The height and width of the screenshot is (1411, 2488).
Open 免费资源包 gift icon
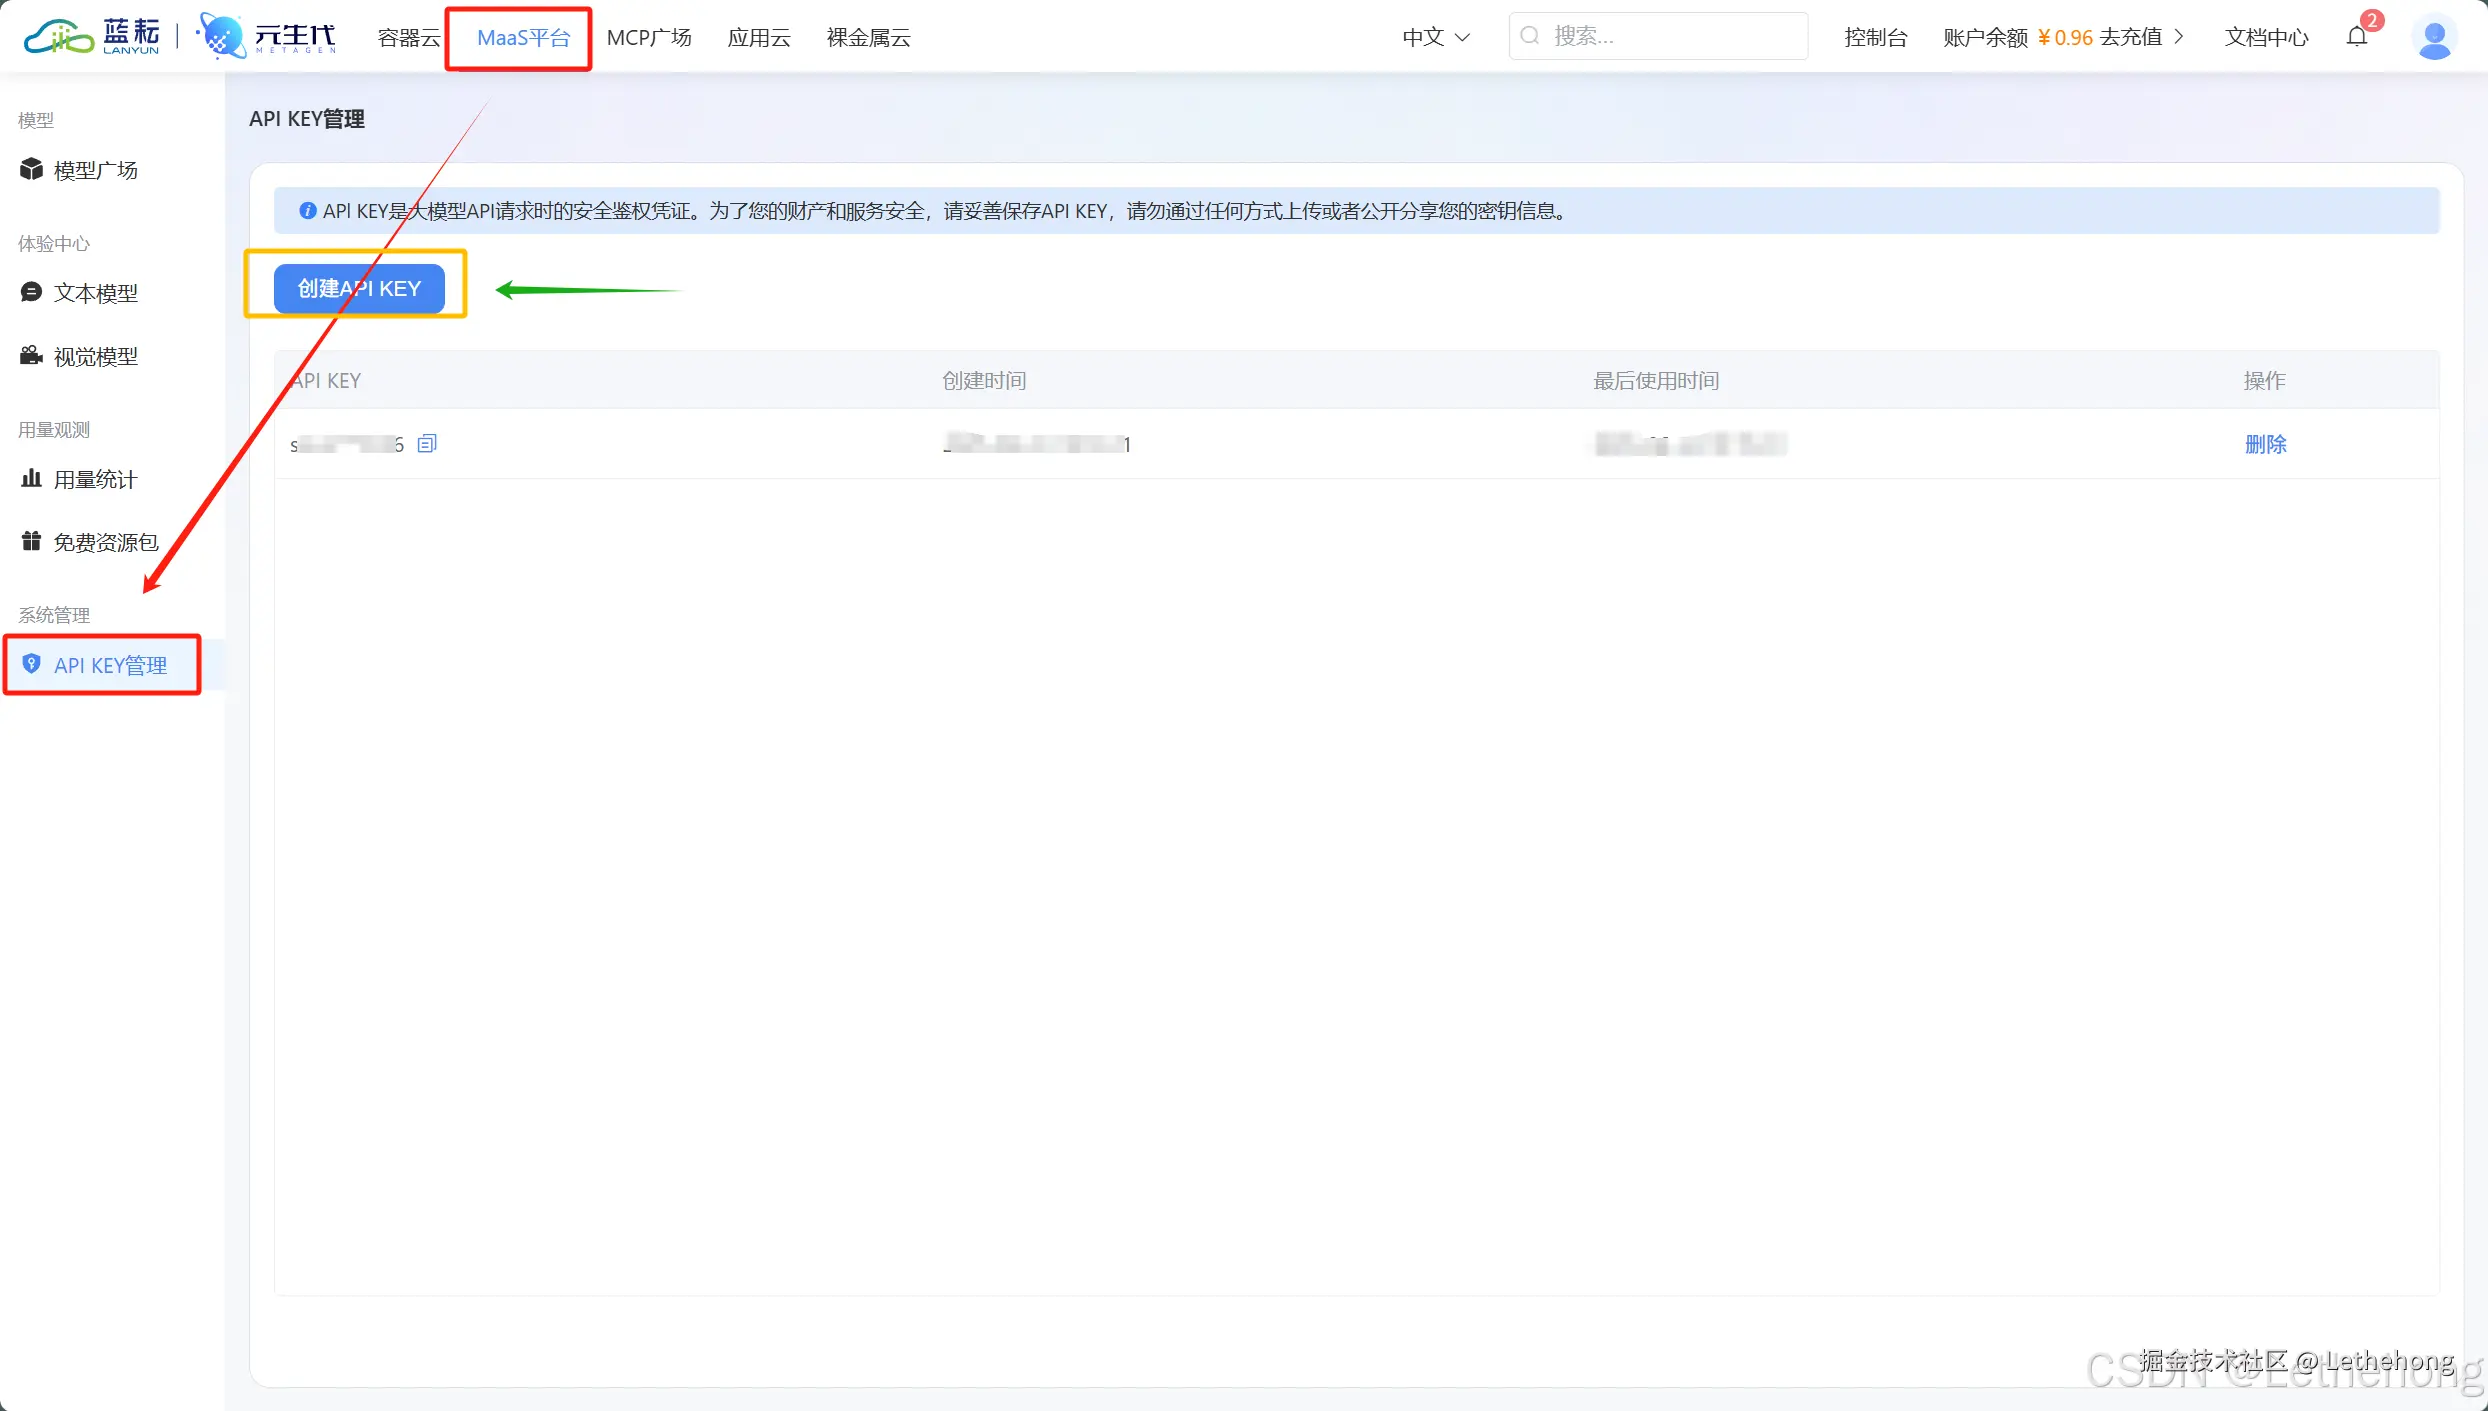[32, 541]
